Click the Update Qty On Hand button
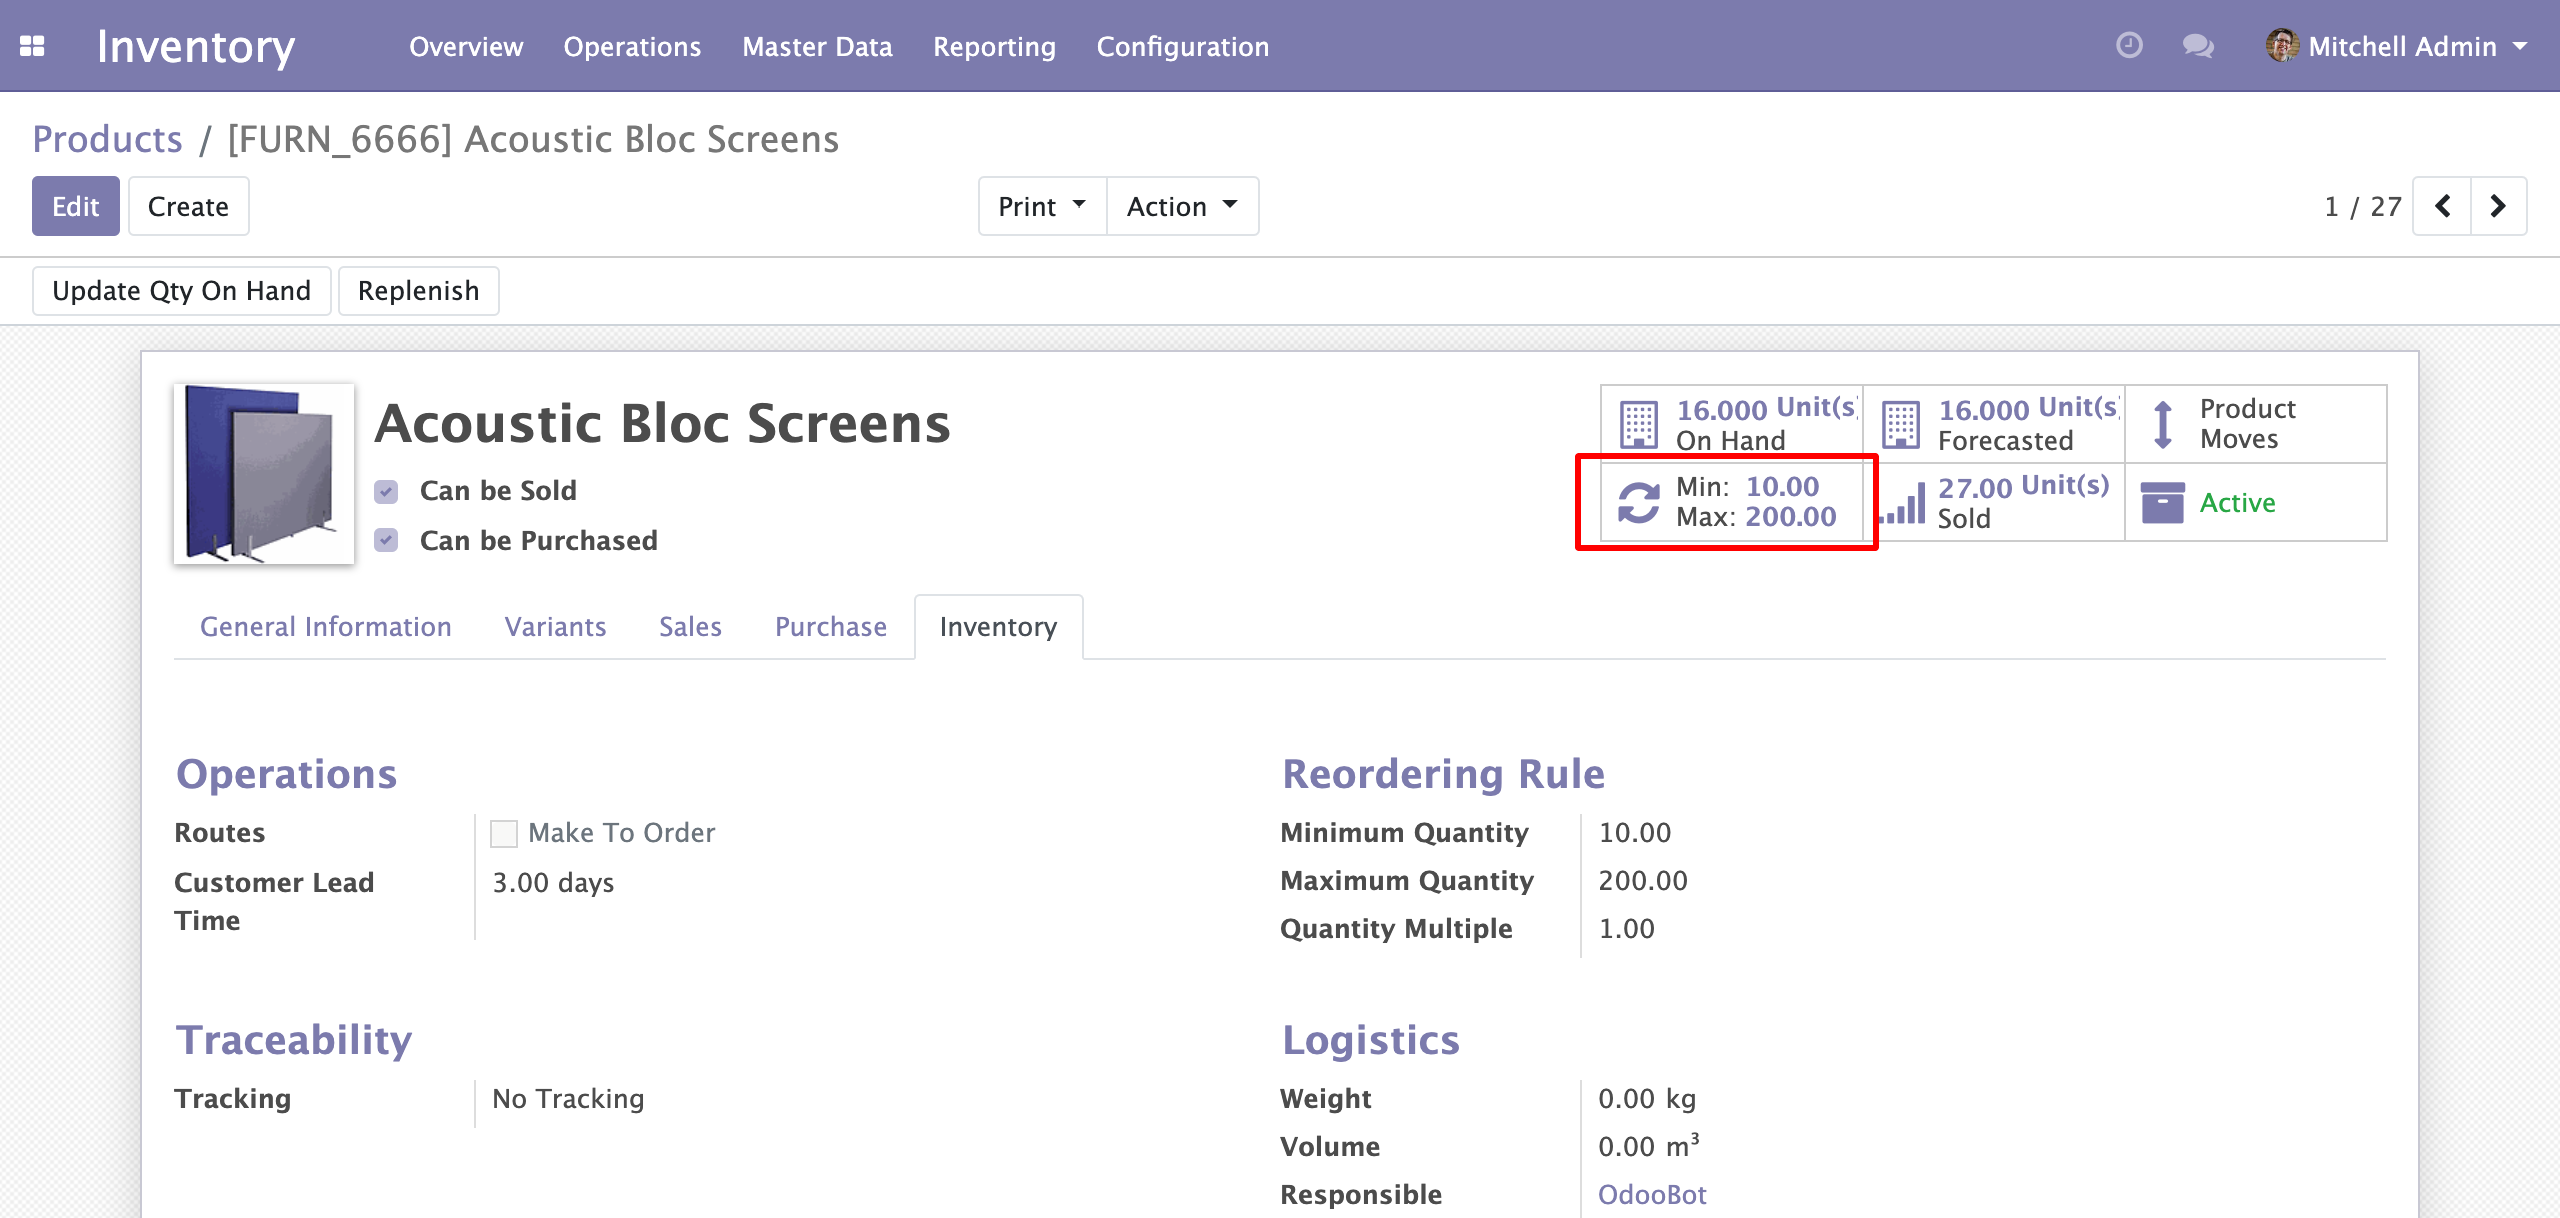 point(181,291)
